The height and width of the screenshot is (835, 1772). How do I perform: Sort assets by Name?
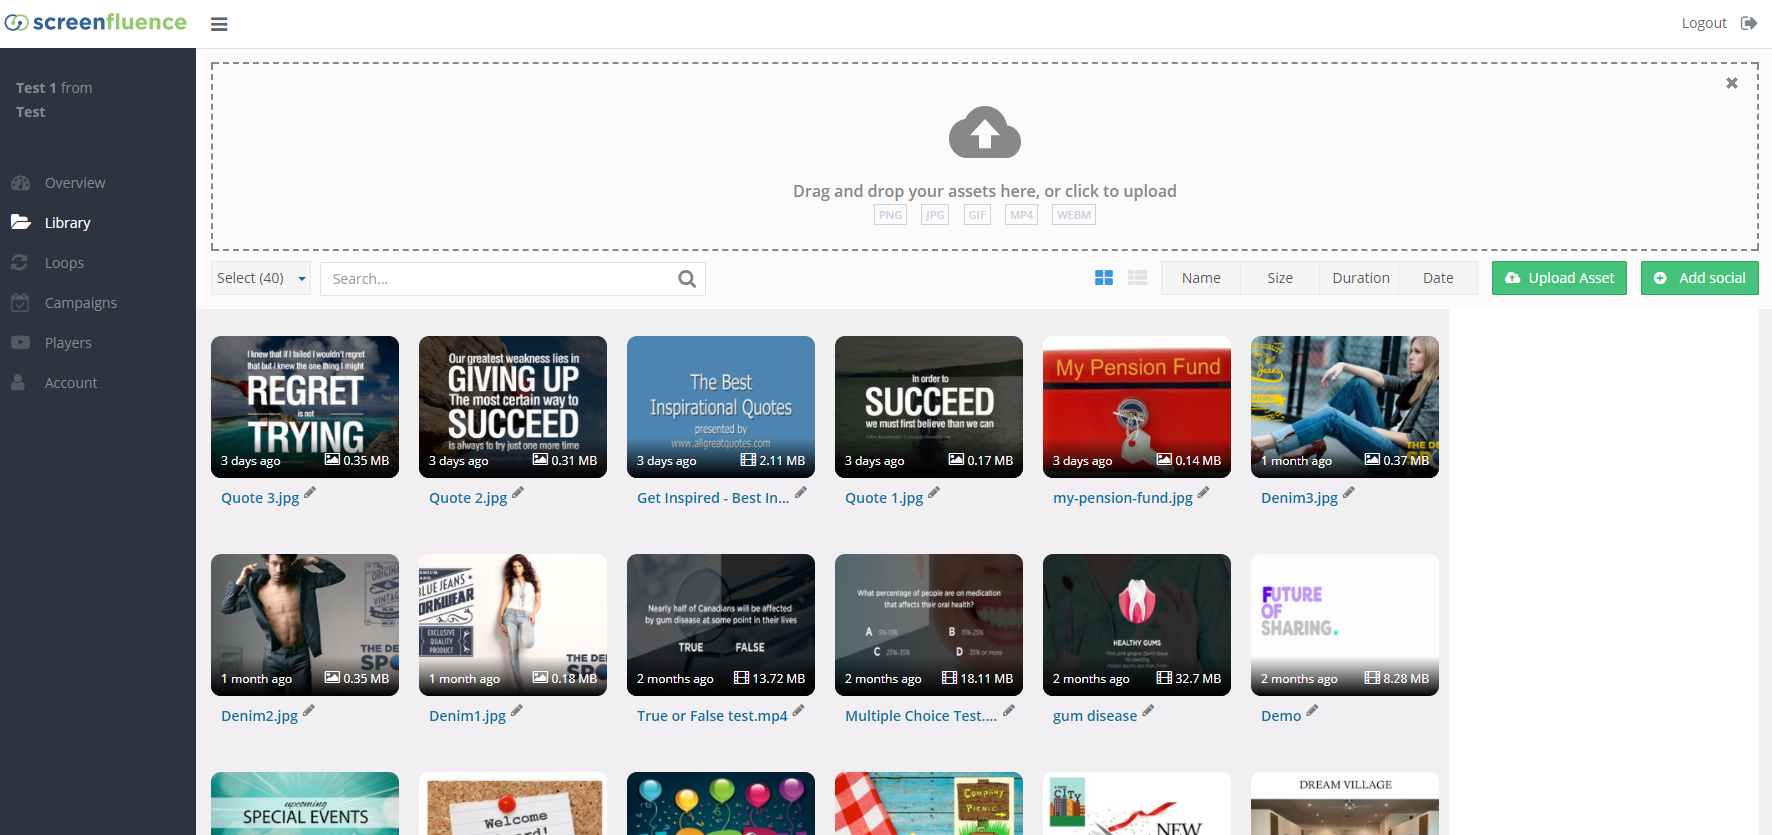click(1201, 278)
